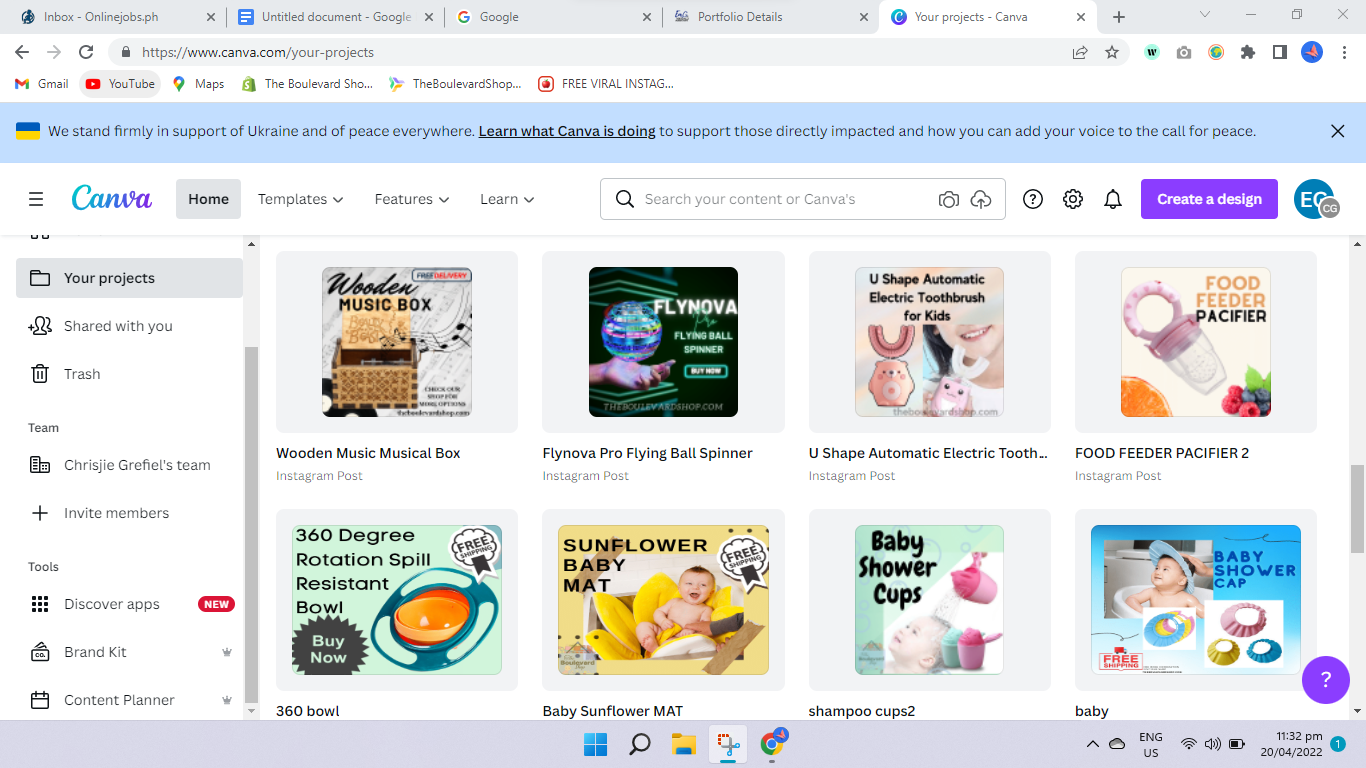Select Home in the Canva header
The width and height of the screenshot is (1366, 768).
pos(208,199)
